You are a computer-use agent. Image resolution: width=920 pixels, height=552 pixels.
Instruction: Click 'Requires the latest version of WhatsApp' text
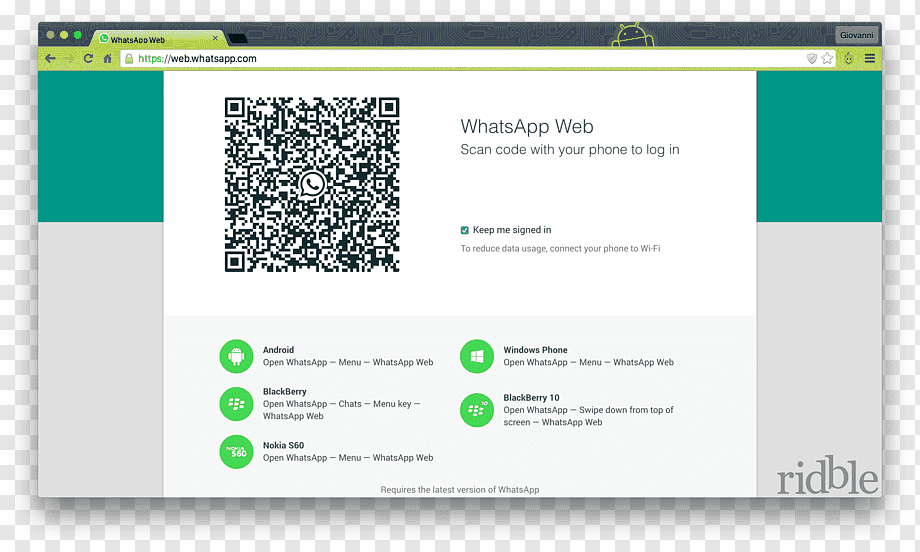[460, 490]
